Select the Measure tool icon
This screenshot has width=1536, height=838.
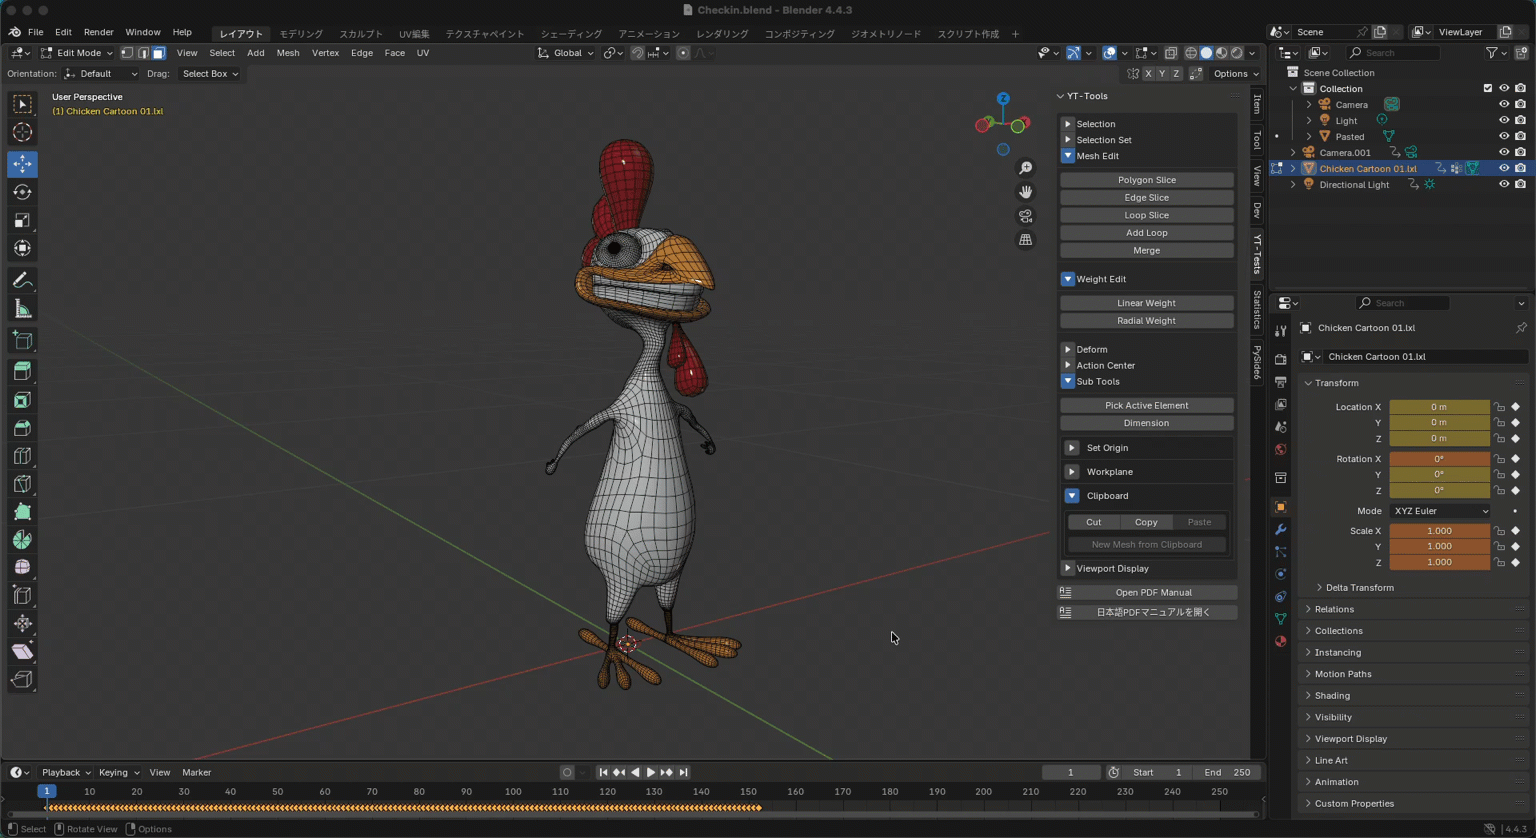[x=22, y=309]
